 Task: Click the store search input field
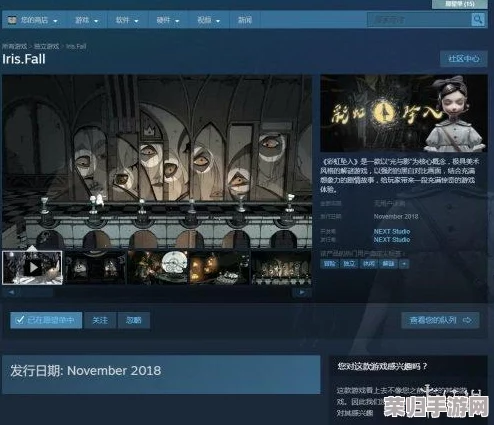(x=419, y=20)
